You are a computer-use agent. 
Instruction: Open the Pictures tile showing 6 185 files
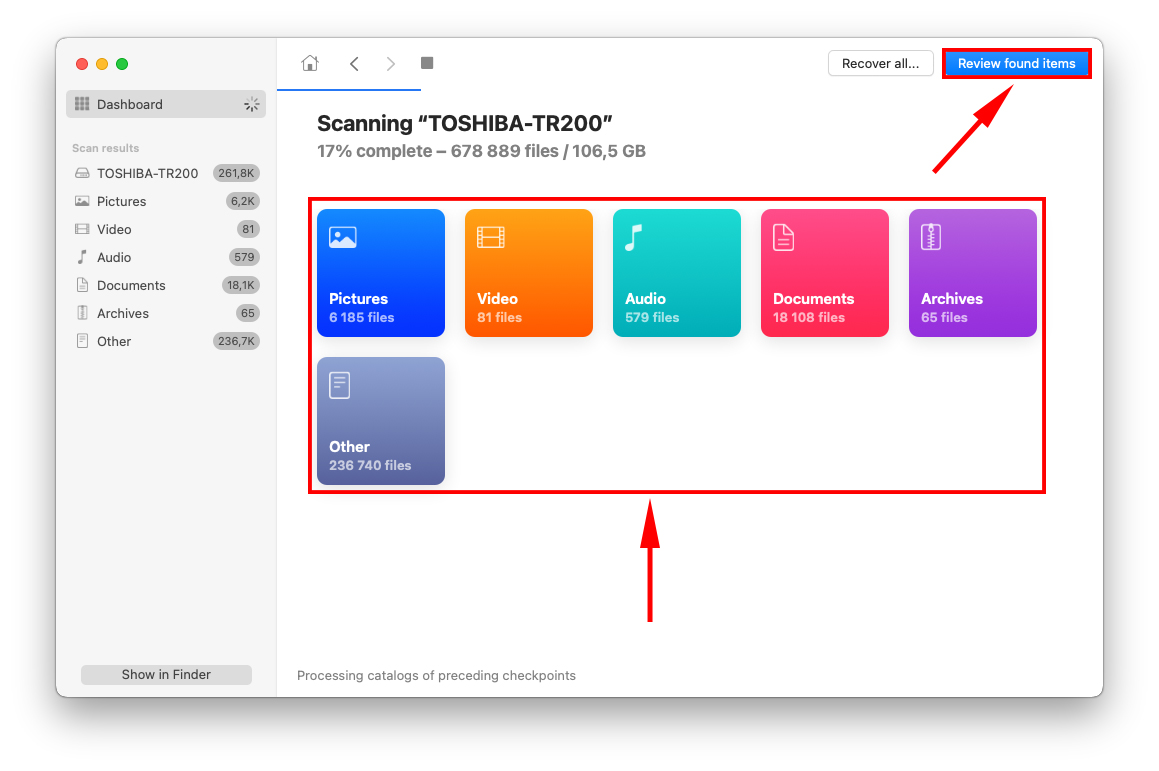380,273
